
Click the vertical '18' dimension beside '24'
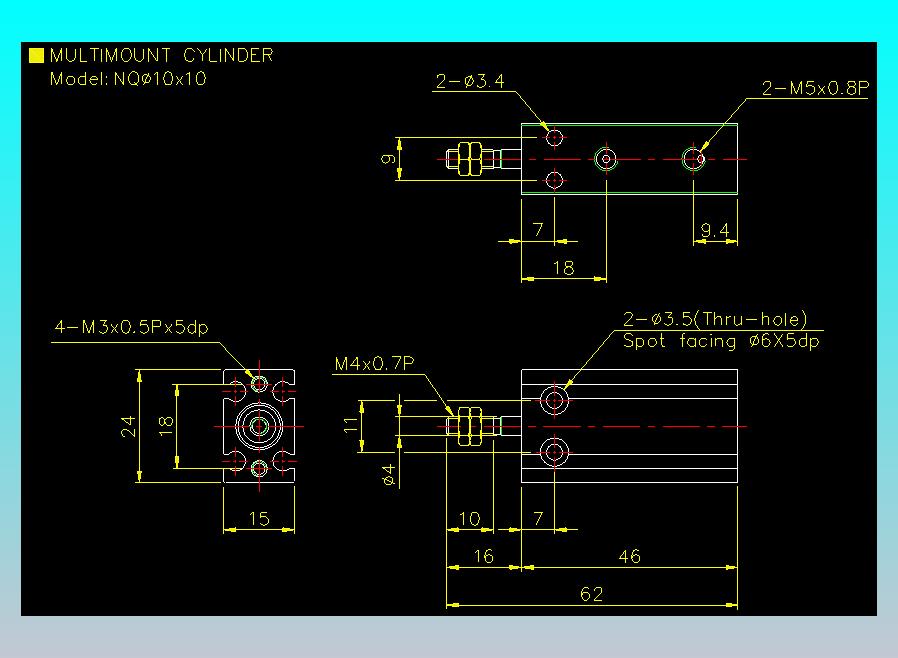[166, 426]
